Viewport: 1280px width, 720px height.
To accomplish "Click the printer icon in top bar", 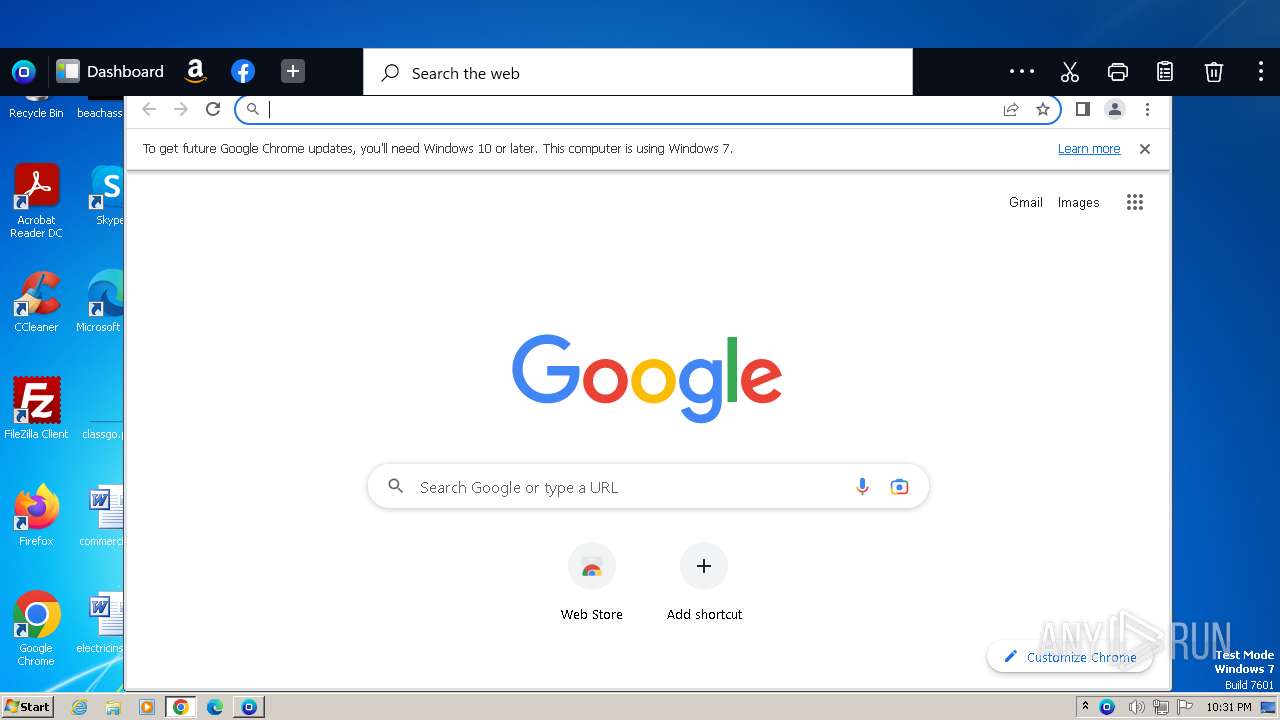I will coord(1118,71).
